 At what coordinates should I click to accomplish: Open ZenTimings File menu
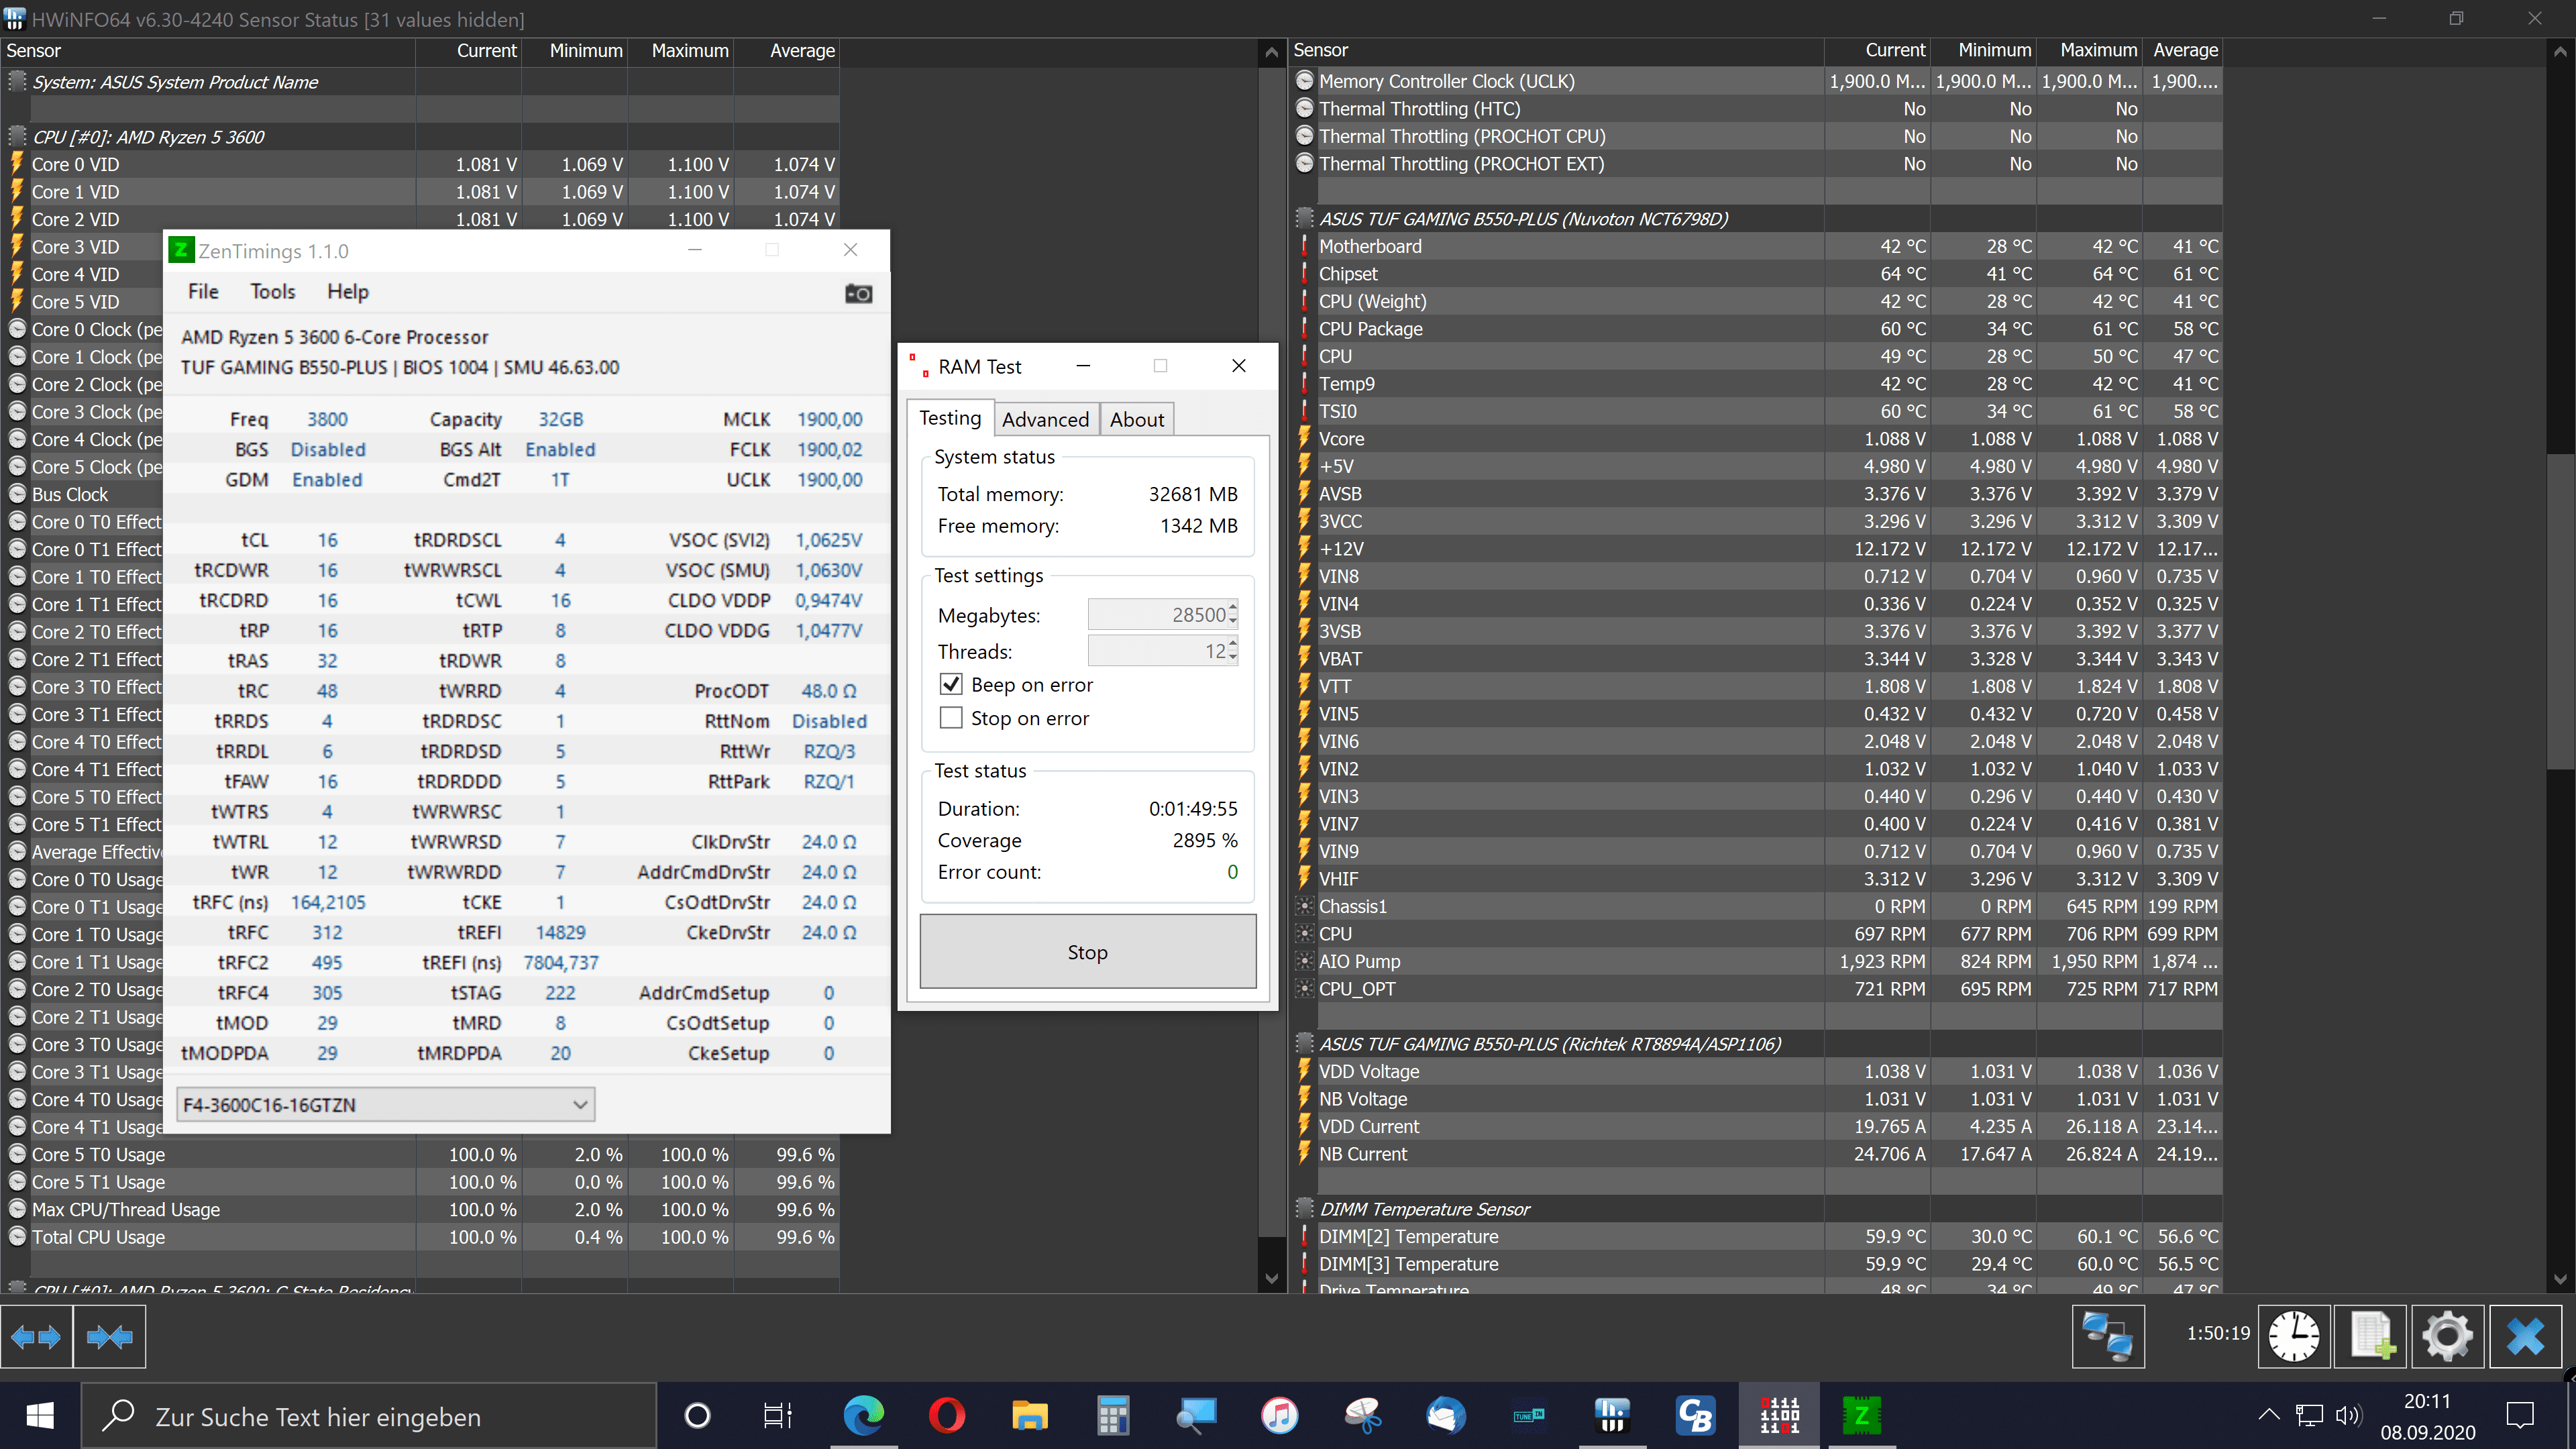tap(203, 291)
